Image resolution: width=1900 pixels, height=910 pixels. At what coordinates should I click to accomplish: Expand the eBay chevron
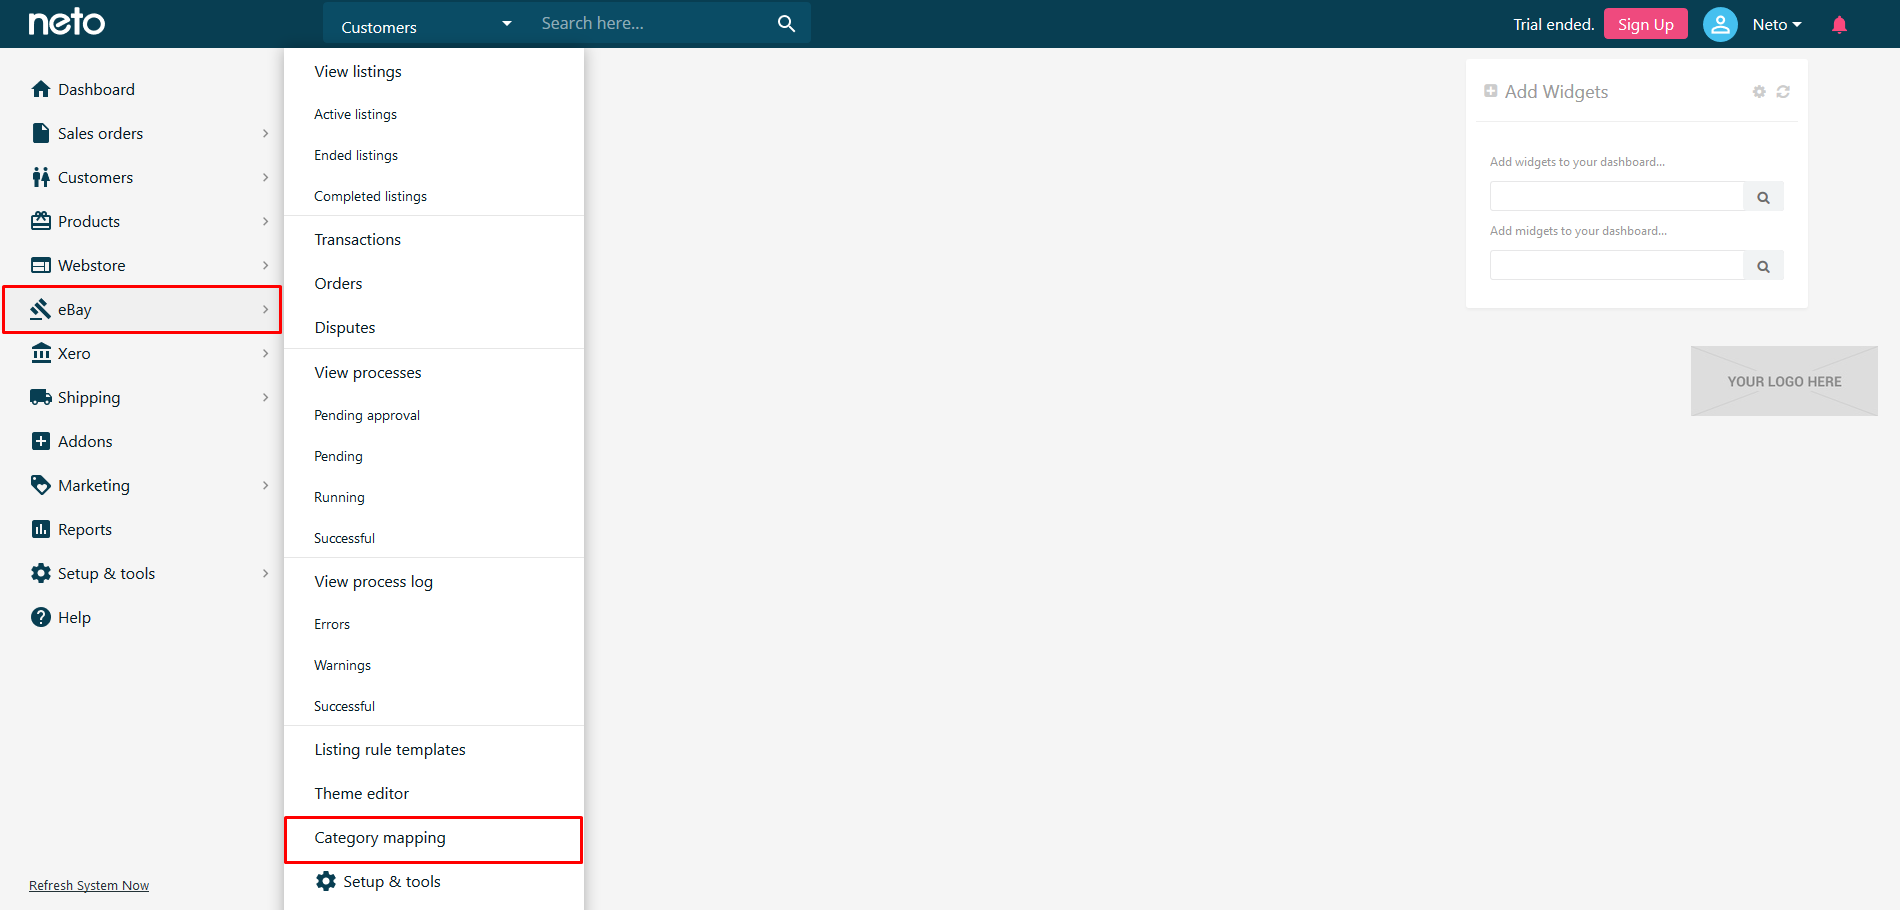click(x=265, y=309)
